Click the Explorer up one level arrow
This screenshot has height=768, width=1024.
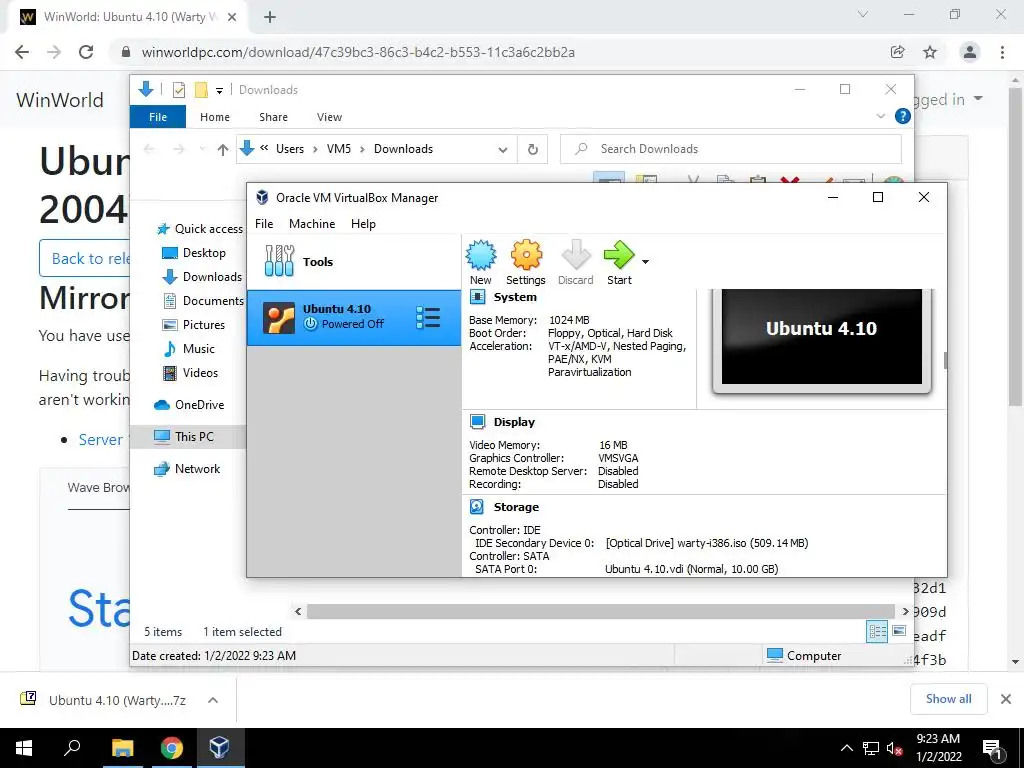(x=223, y=150)
